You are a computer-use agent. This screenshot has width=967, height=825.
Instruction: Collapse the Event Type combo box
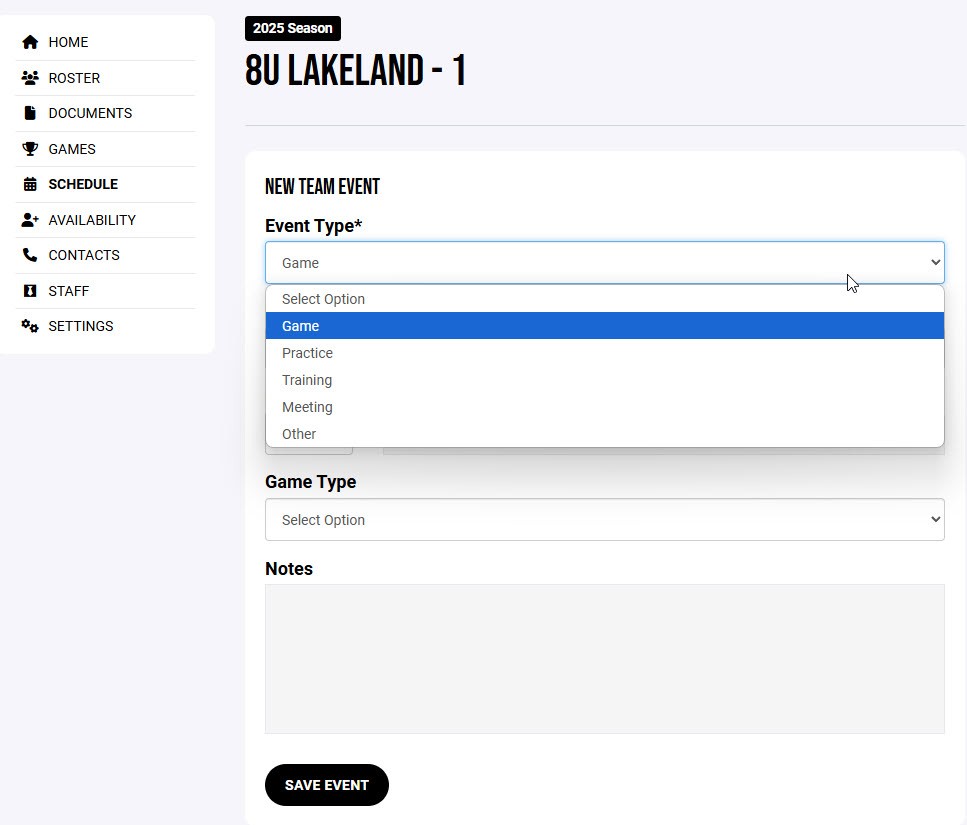point(604,263)
